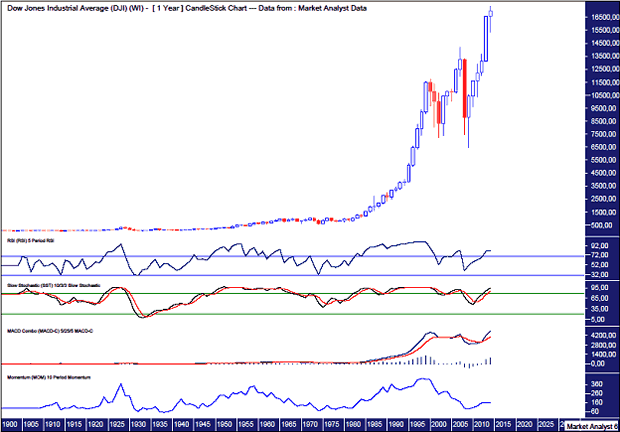
Task: Click the 1975 year label
Action: (x=331, y=424)
